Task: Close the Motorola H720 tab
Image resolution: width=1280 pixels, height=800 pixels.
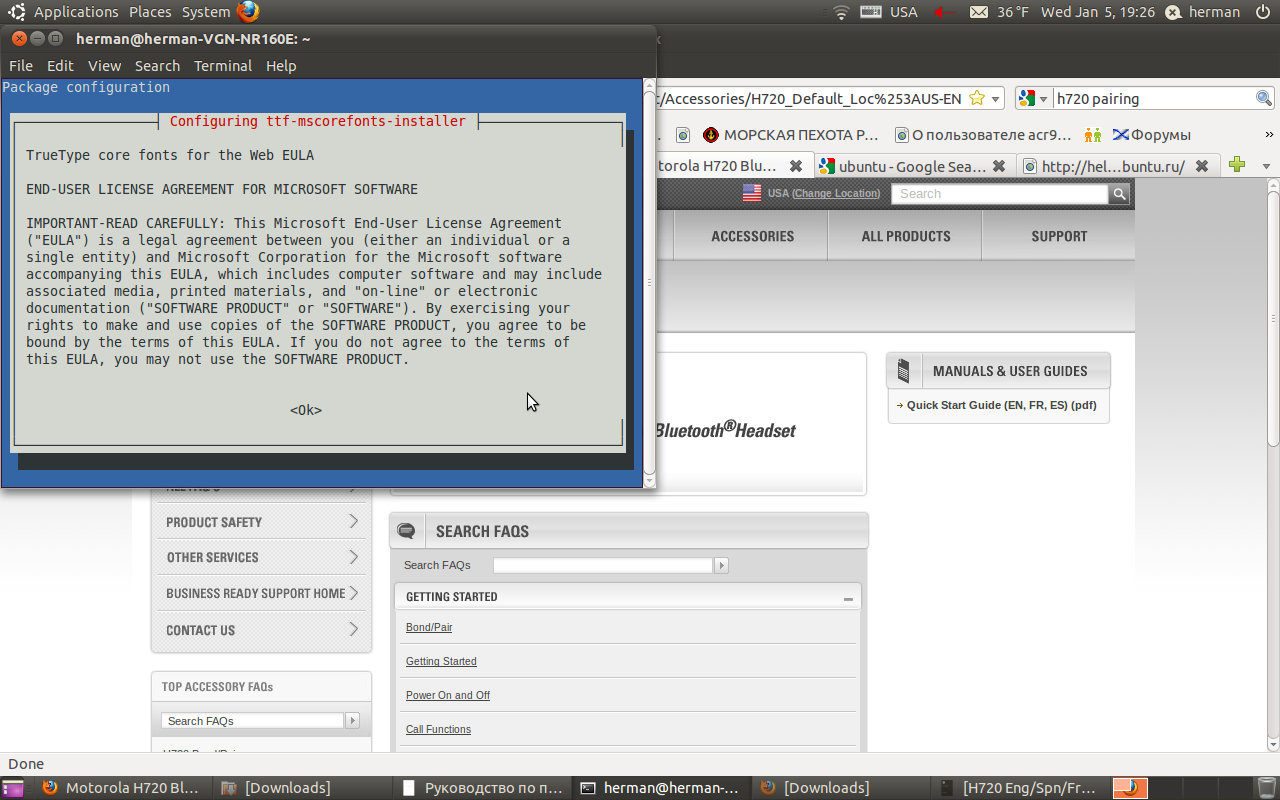Action: (796, 166)
